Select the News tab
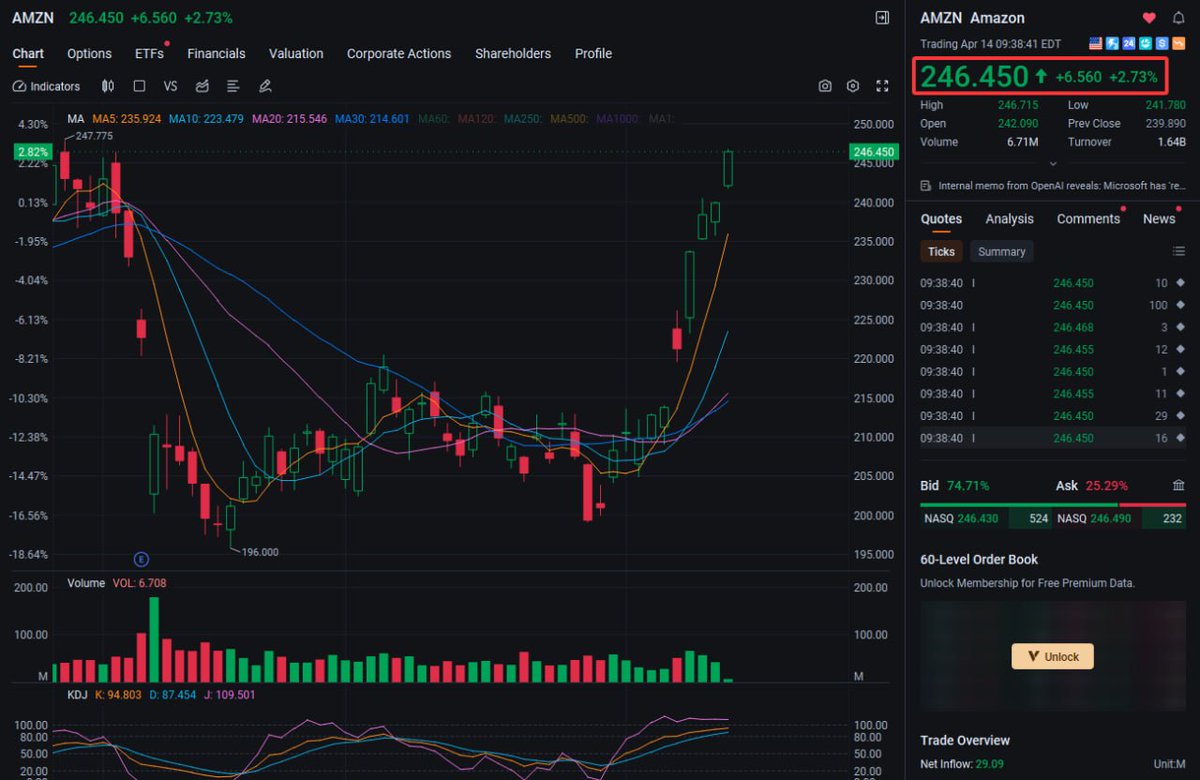Screen dimensions: 1200x780 click(x=1159, y=219)
